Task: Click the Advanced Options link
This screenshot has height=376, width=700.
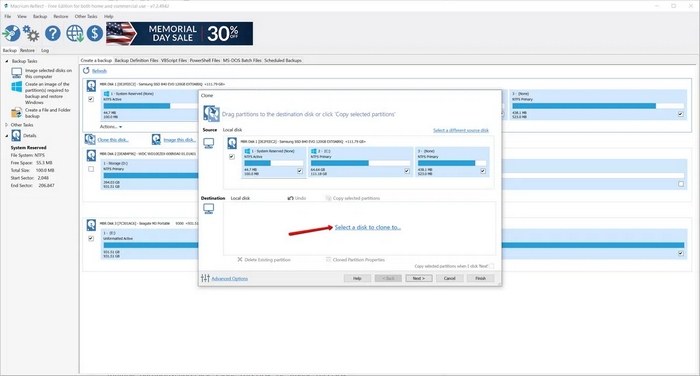Action: coord(229,279)
